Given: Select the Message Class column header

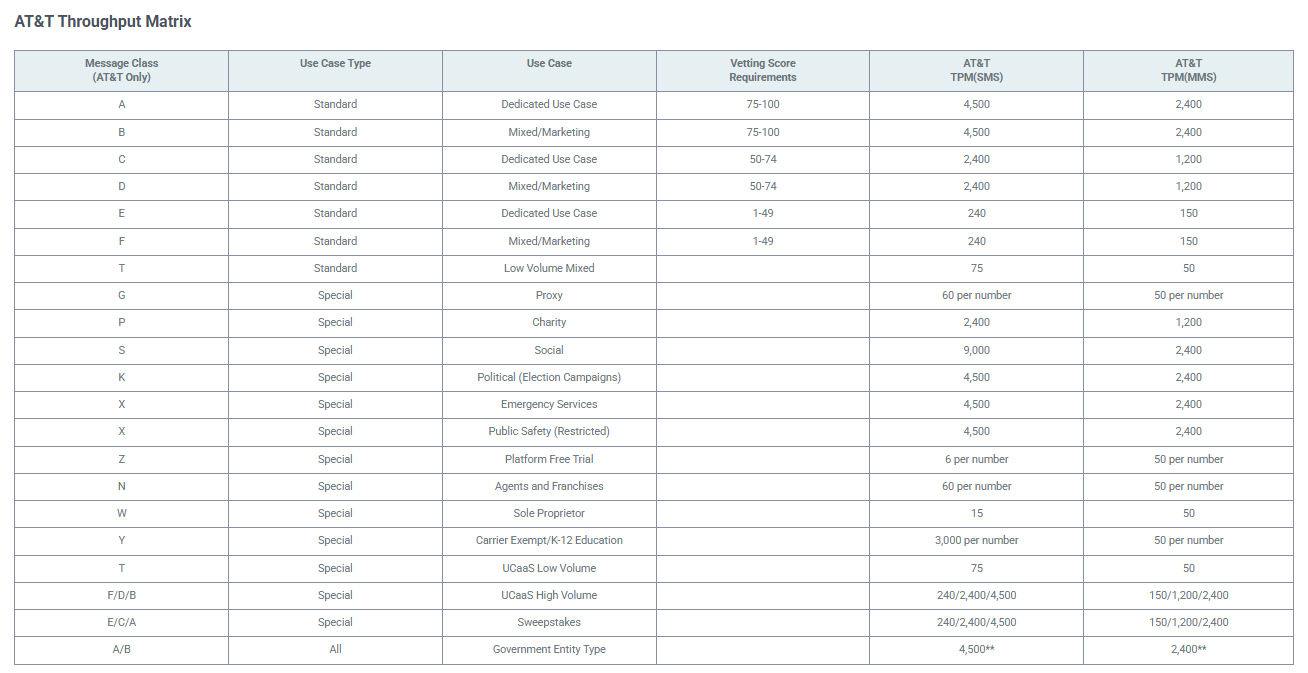Looking at the screenshot, I should pos(121,70).
